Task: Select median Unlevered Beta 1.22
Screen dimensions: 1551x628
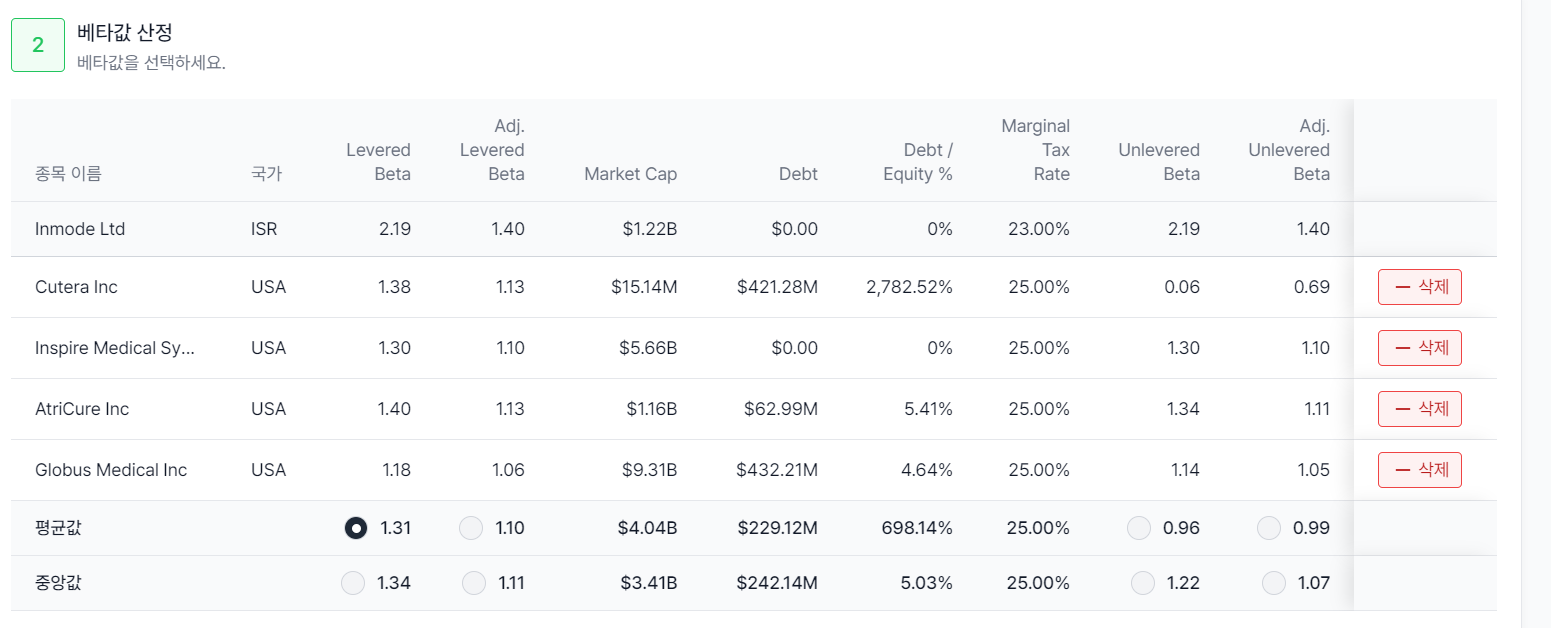Action: pyautogui.click(x=1142, y=583)
